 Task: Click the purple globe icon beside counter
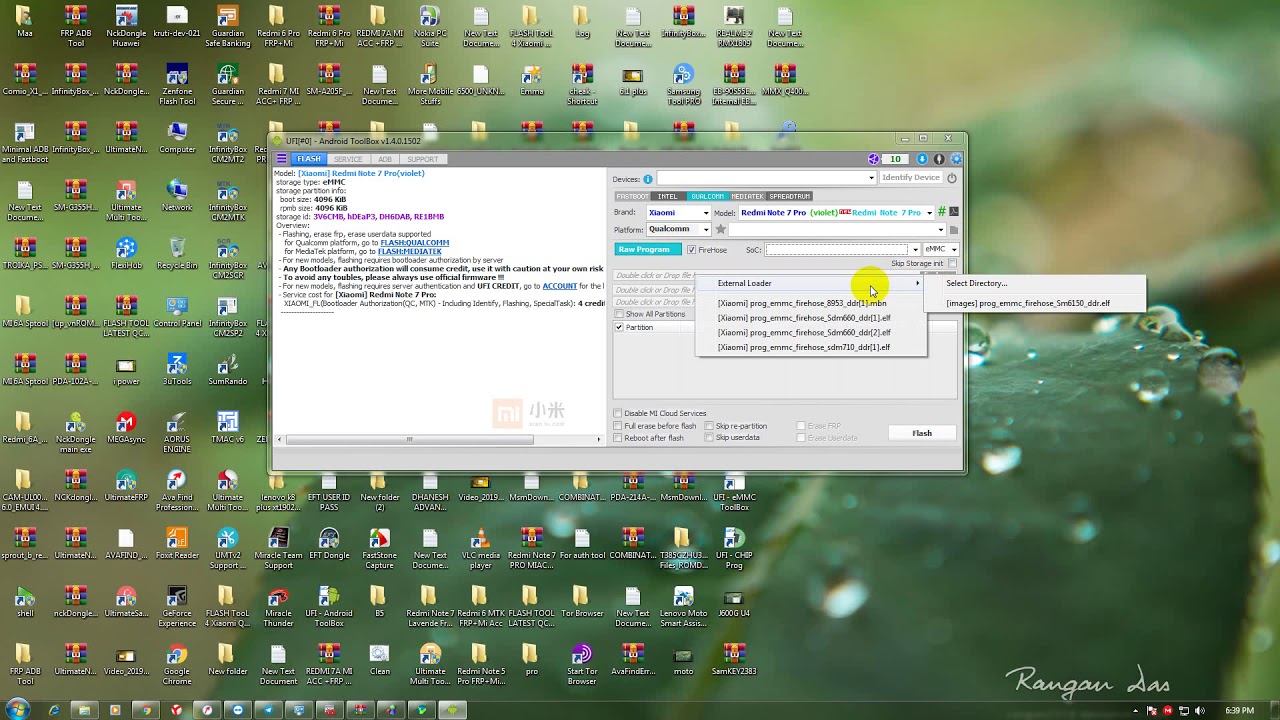(874, 159)
